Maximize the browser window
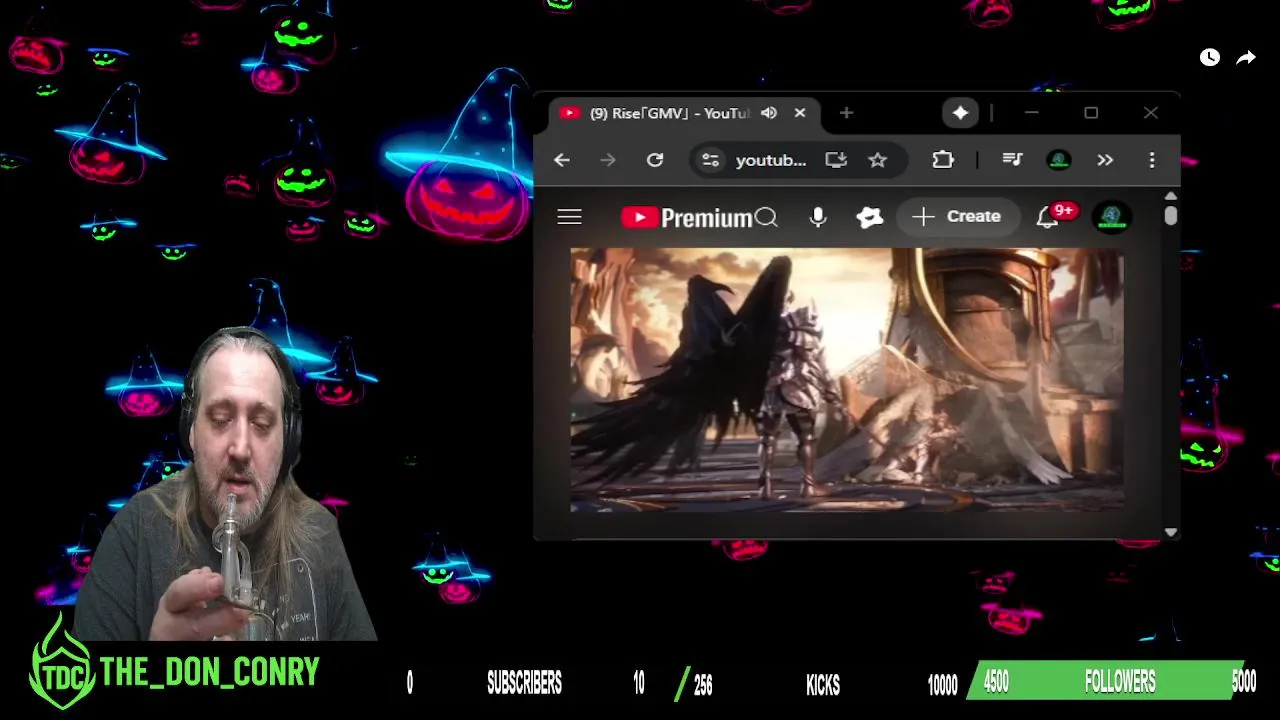 (1091, 113)
